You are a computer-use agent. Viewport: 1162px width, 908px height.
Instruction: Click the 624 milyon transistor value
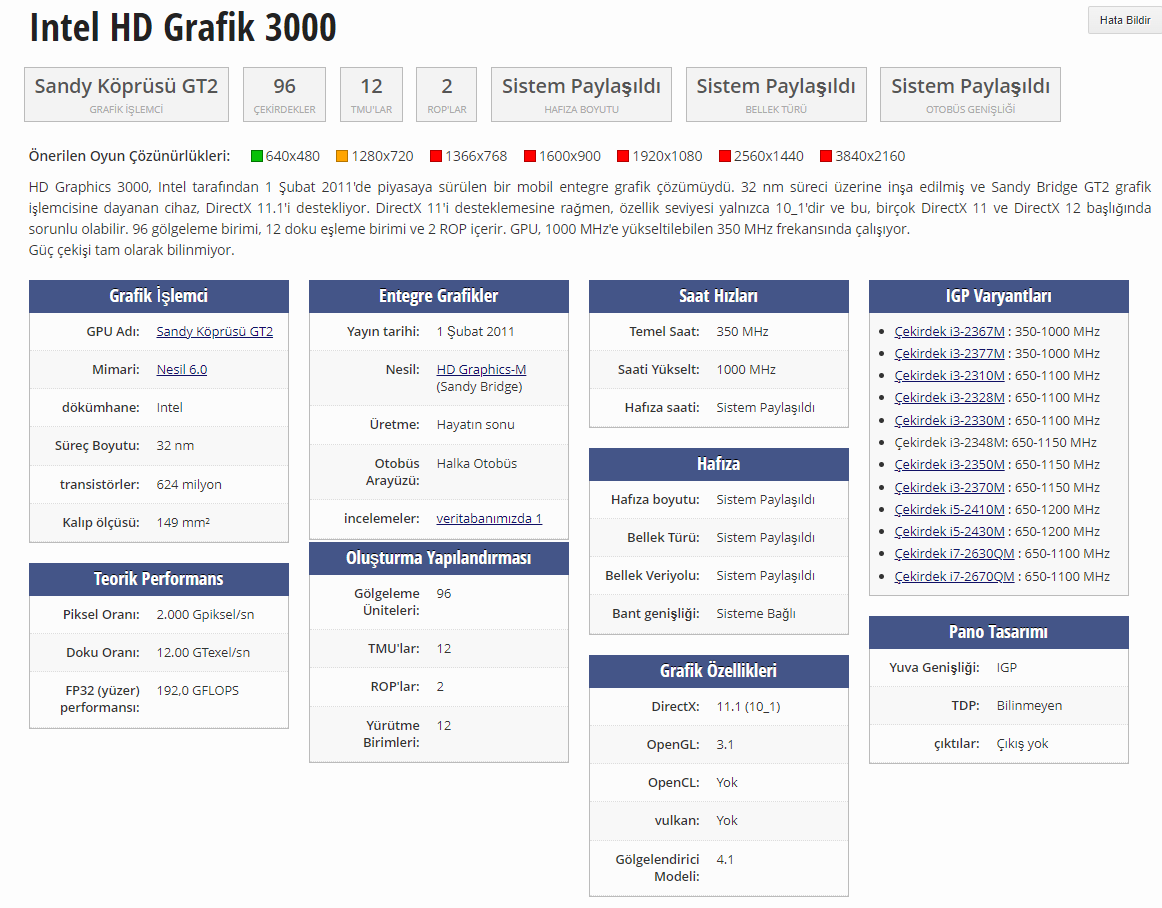click(189, 484)
